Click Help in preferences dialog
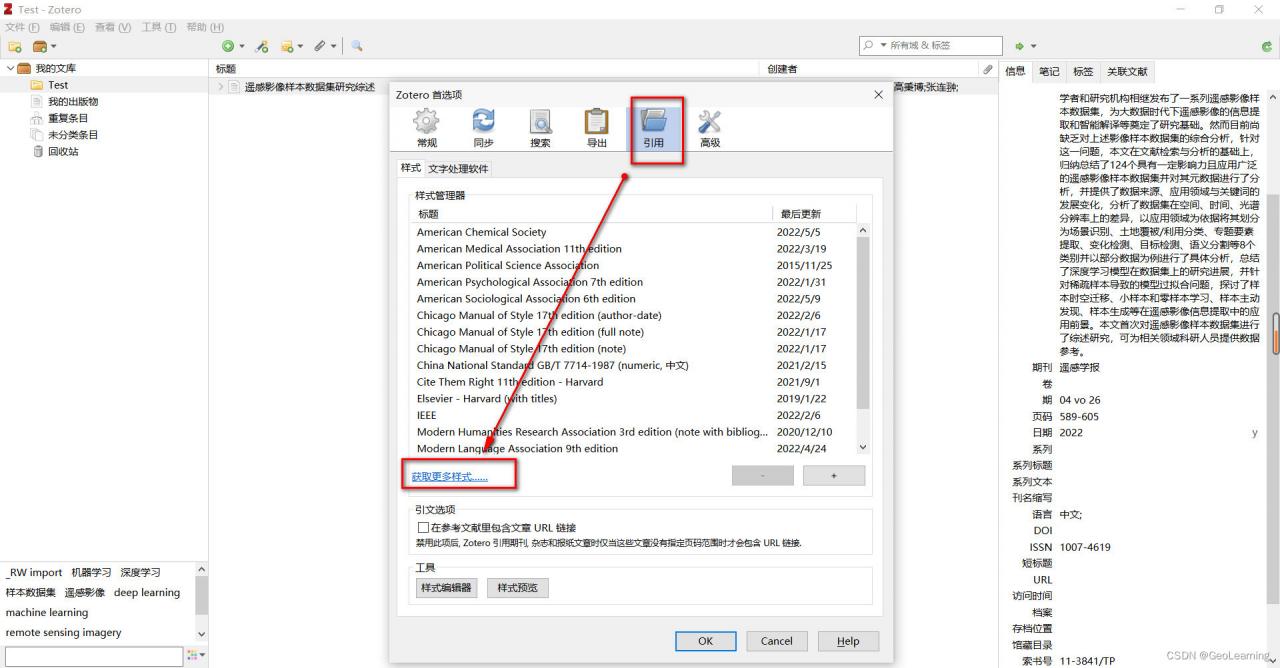This screenshot has width=1280, height=668. (x=848, y=641)
